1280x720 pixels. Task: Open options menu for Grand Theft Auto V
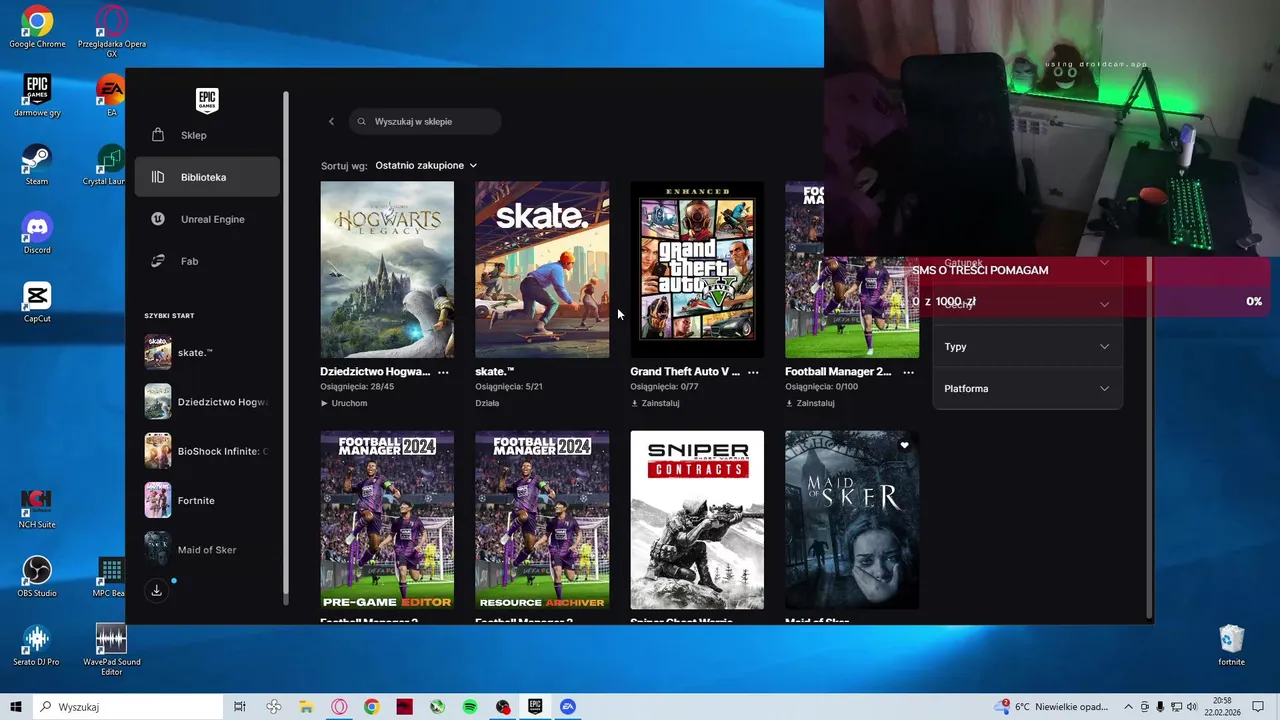coord(753,372)
